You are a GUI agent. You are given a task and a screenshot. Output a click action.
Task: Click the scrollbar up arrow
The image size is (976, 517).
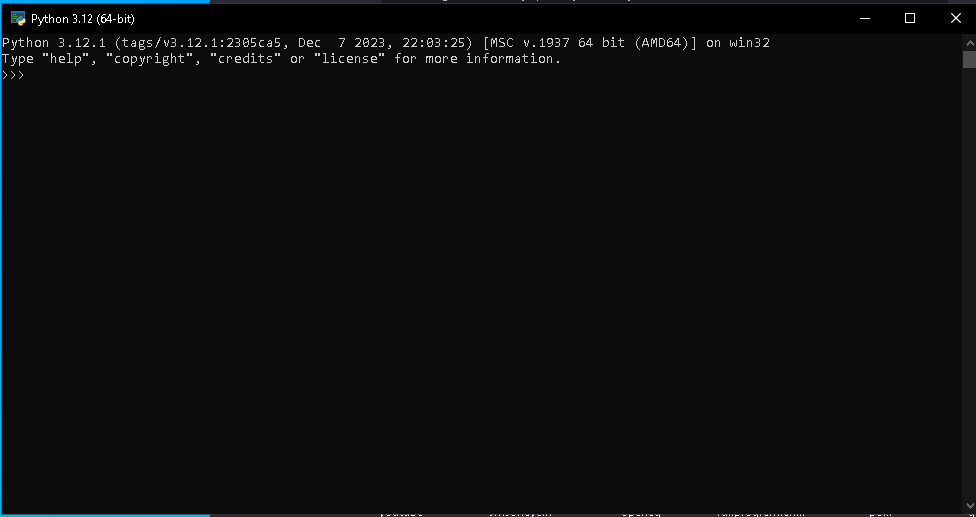[969, 42]
